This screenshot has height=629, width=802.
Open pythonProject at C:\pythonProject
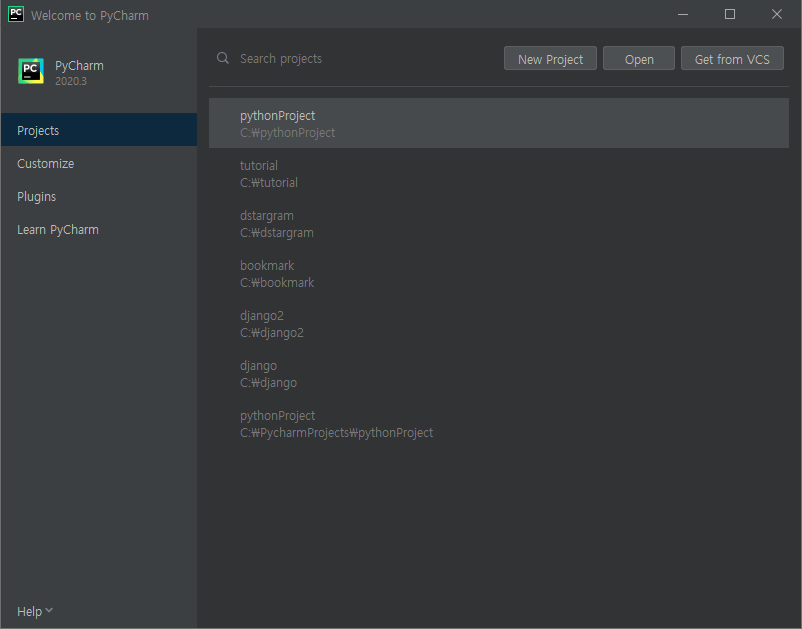[499, 123]
